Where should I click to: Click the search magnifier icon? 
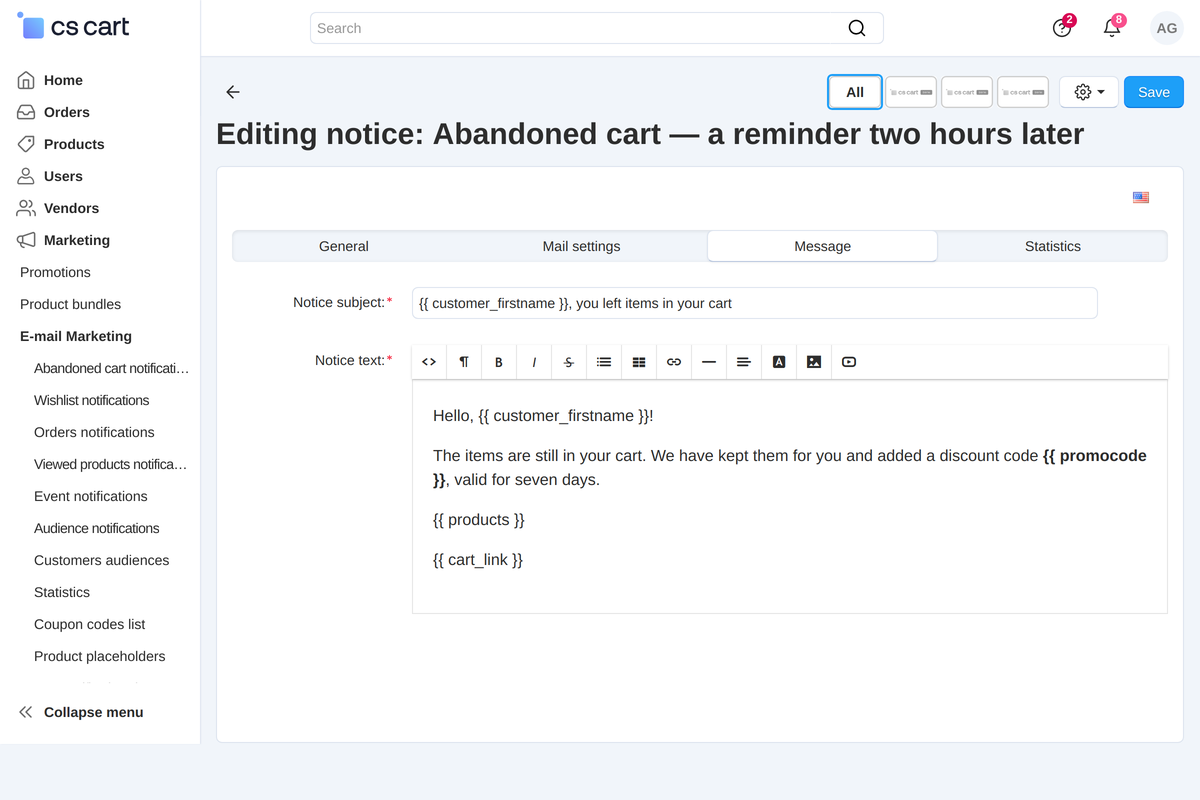click(857, 28)
